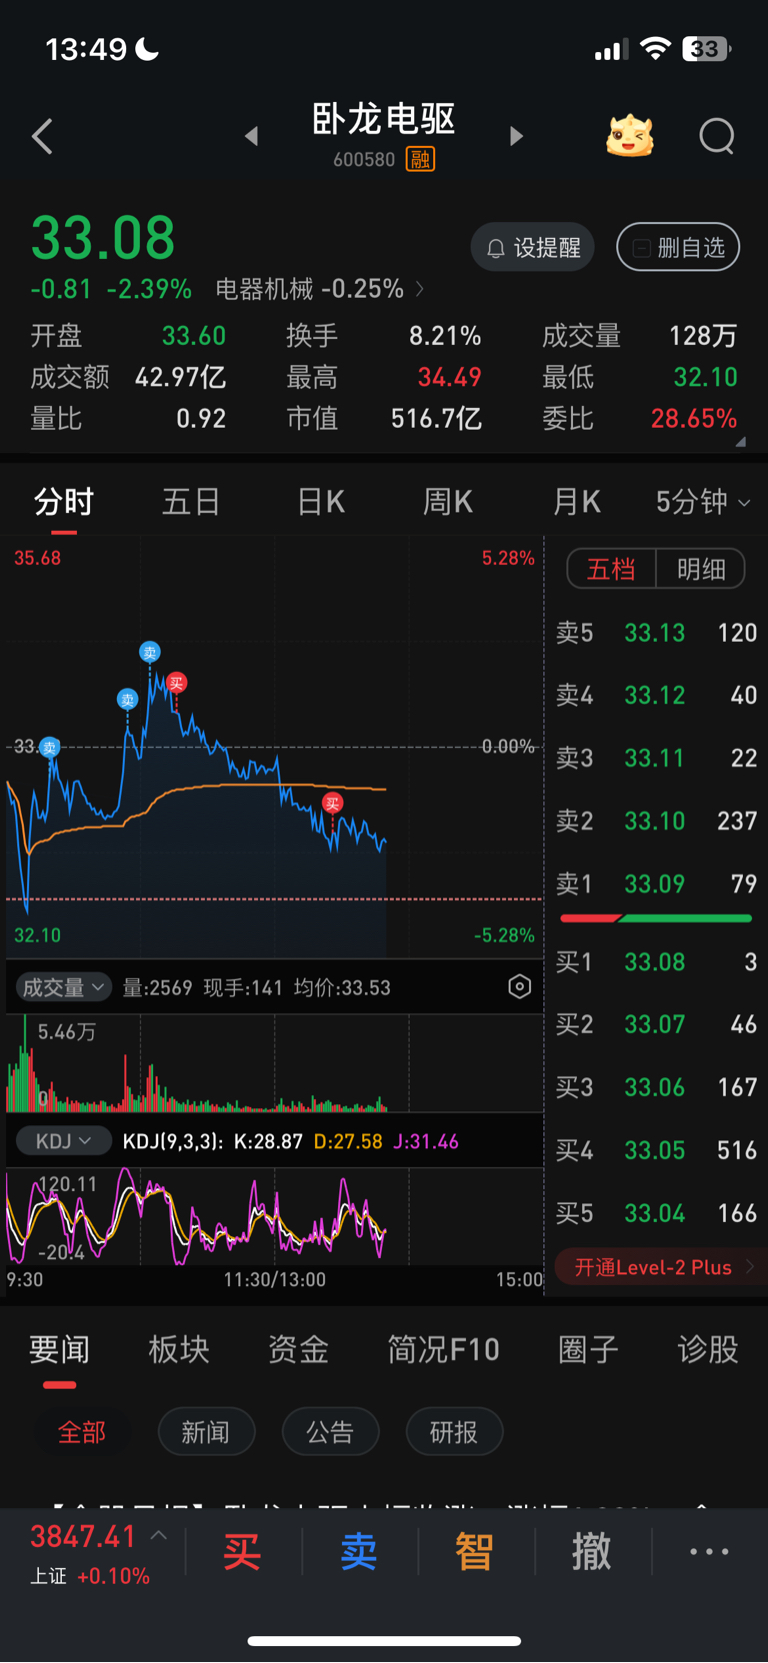Image resolution: width=768 pixels, height=1663 pixels.
Task: Switch to 圈子 tab
Action: [588, 1350]
